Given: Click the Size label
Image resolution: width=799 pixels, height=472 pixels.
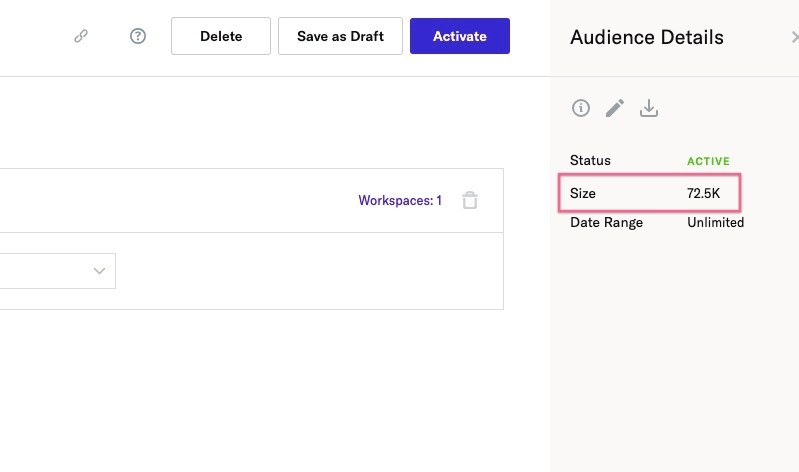Looking at the screenshot, I should pos(583,193).
